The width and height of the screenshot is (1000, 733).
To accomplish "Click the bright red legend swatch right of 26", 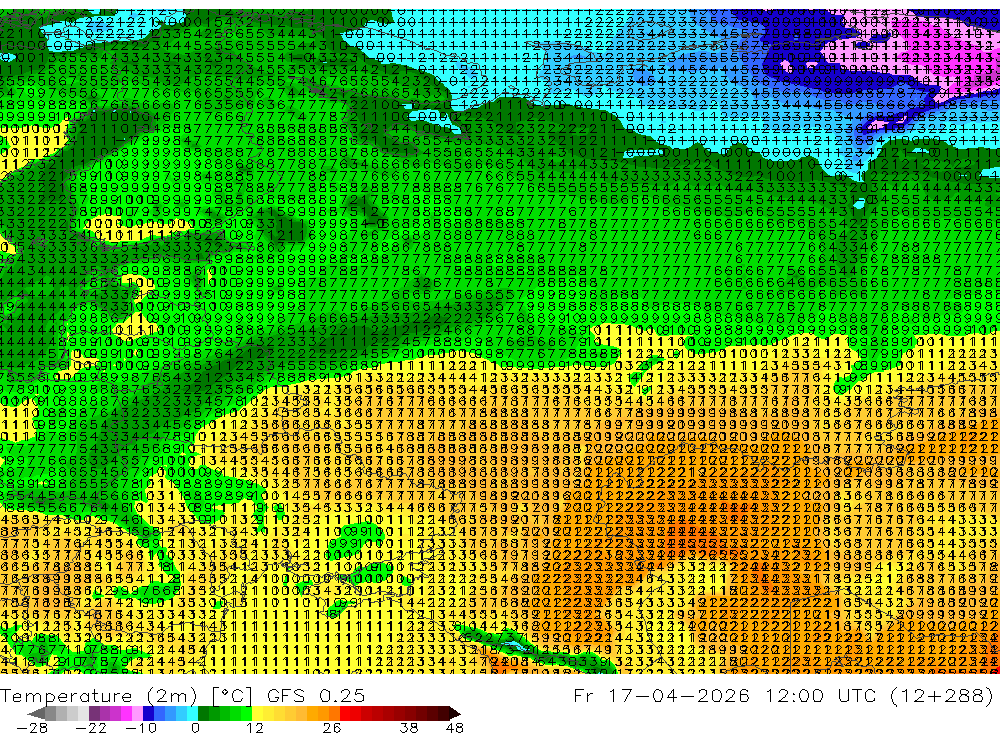I will coord(345,713).
